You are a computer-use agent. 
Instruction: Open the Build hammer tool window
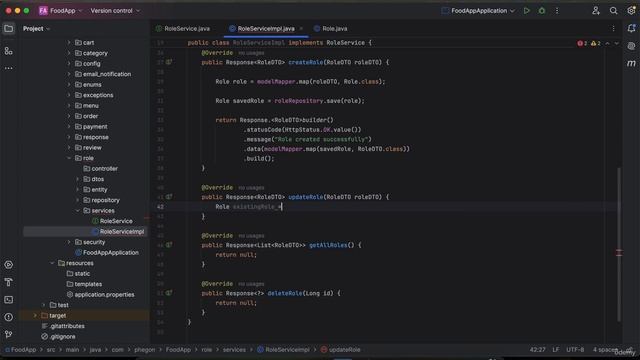point(9,282)
